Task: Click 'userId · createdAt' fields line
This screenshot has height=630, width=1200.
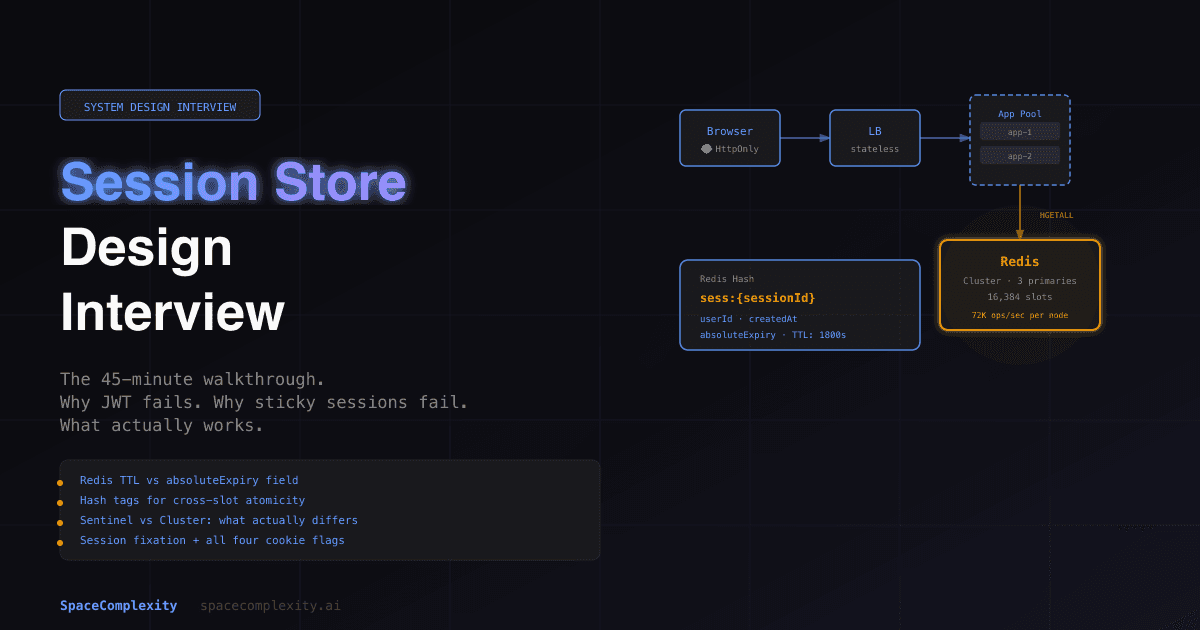Action: (749, 319)
